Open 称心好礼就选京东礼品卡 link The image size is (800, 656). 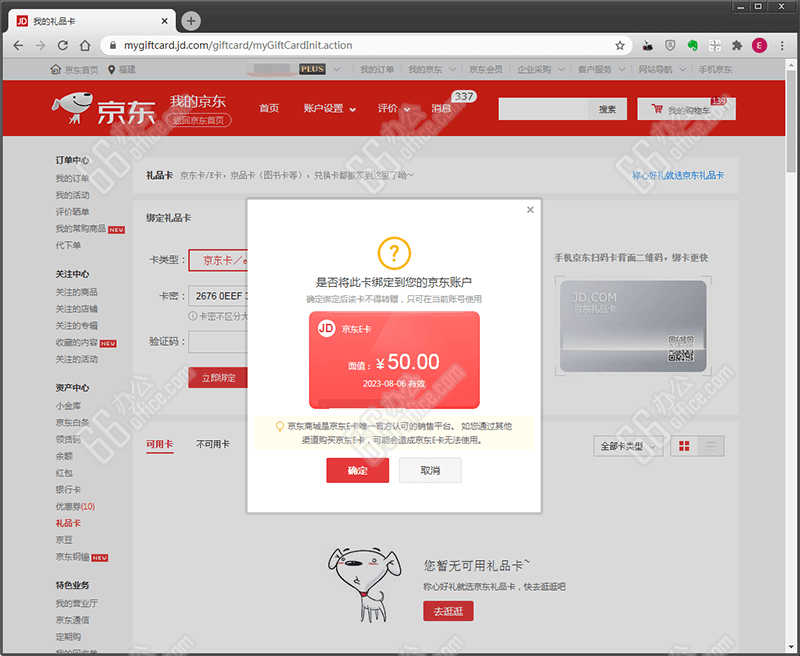click(x=678, y=175)
